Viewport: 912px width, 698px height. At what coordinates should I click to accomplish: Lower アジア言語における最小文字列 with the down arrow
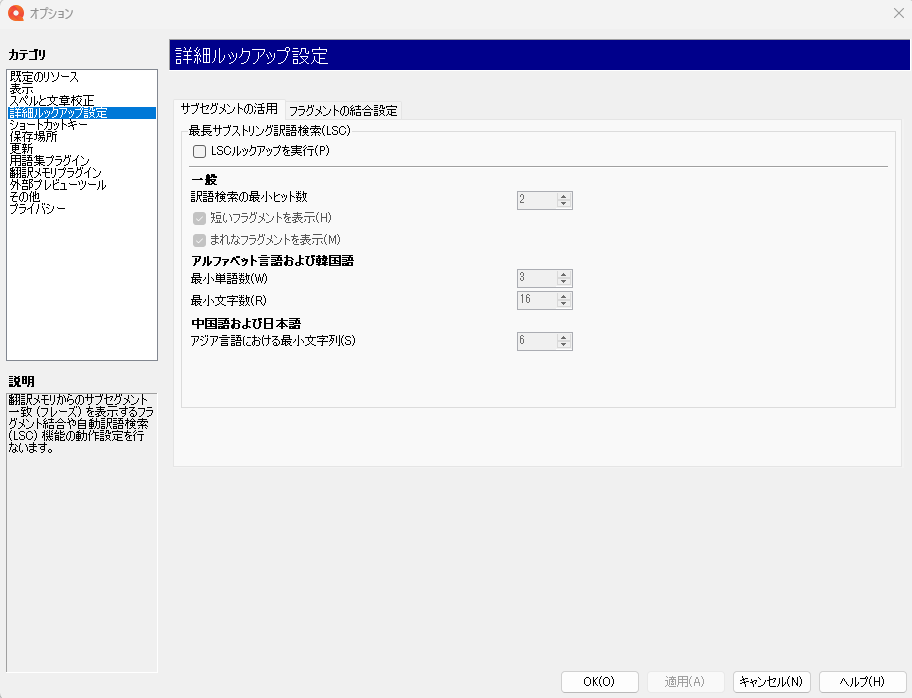point(564,346)
